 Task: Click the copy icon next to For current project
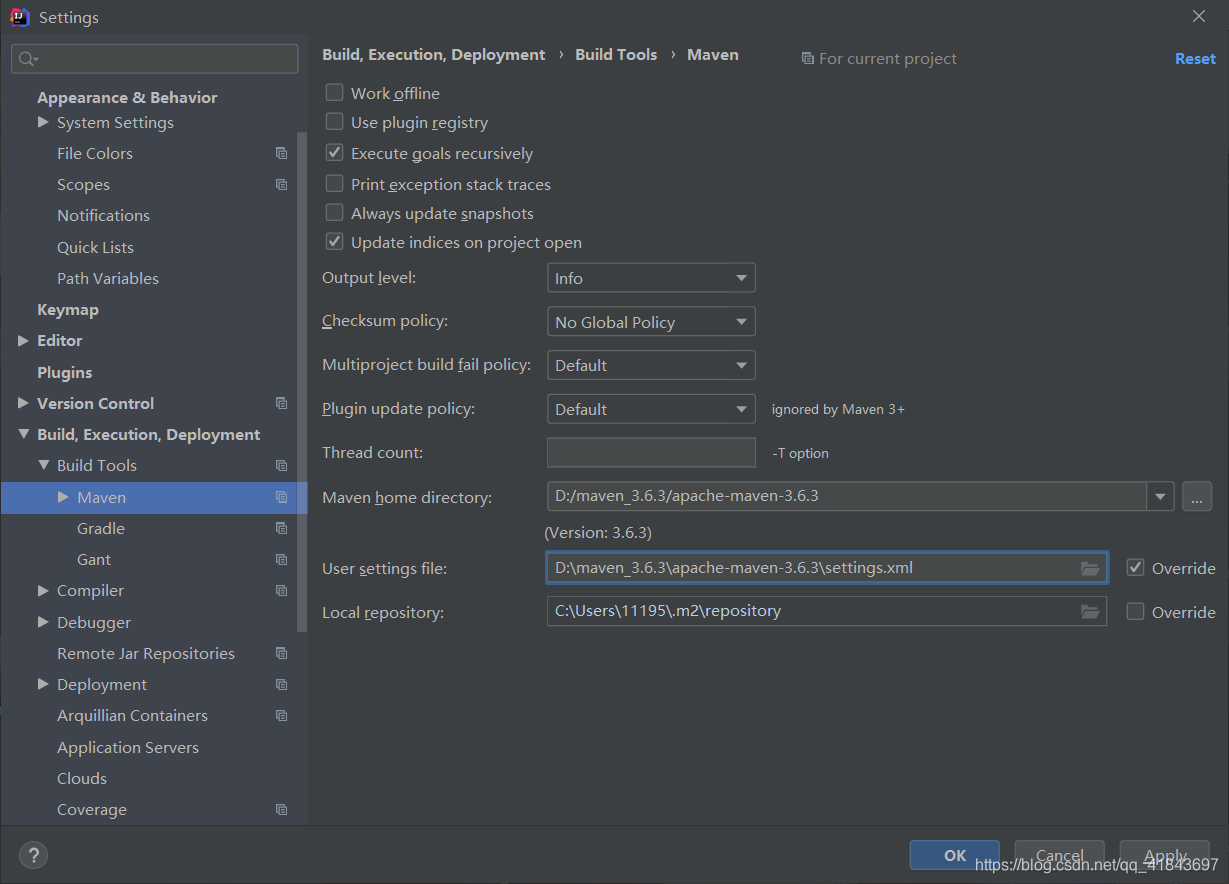coord(807,59)
